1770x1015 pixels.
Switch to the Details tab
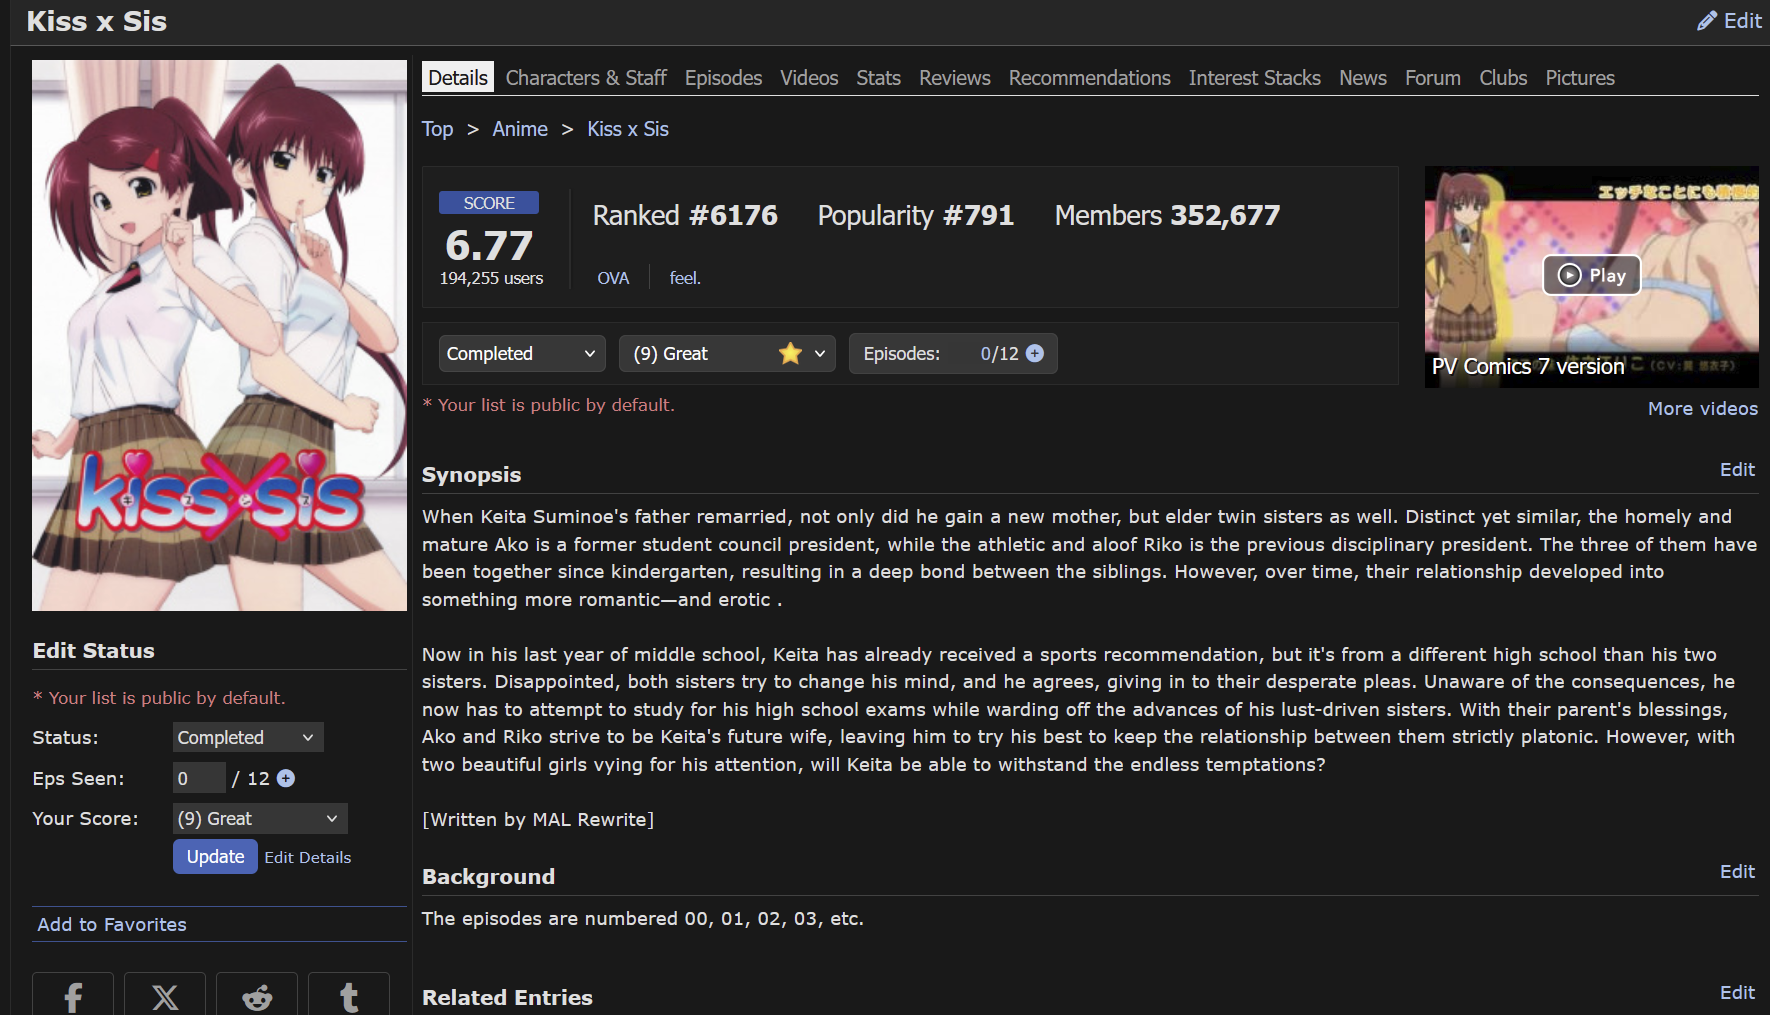(458, 78)
